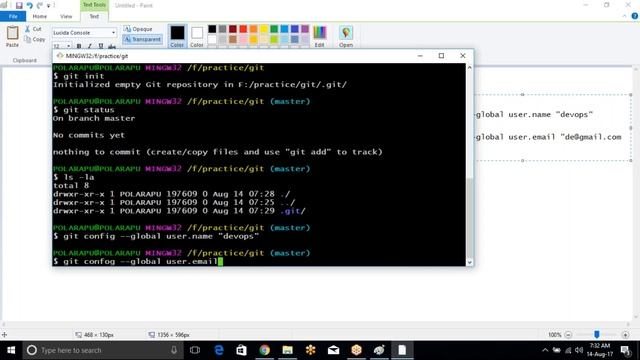
Task: Open volume control in system tray
Action: pos(579,350)
